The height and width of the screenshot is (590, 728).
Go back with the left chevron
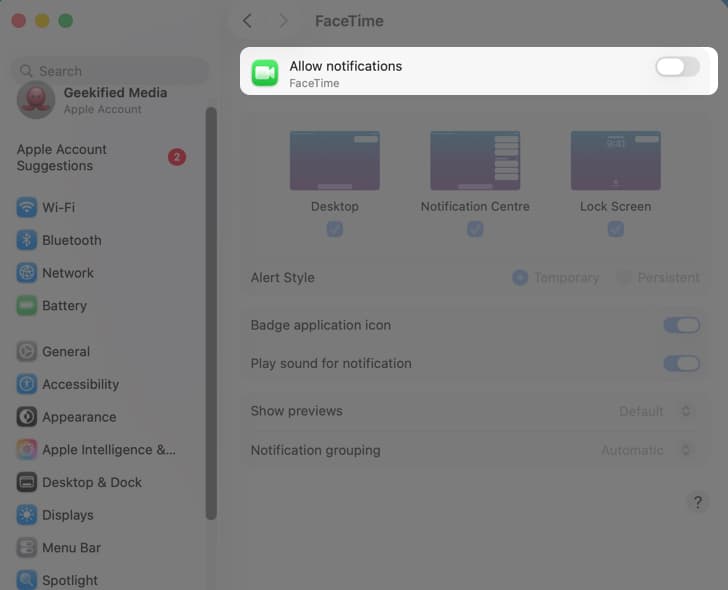pyautogui.click(x=247, y=21)
